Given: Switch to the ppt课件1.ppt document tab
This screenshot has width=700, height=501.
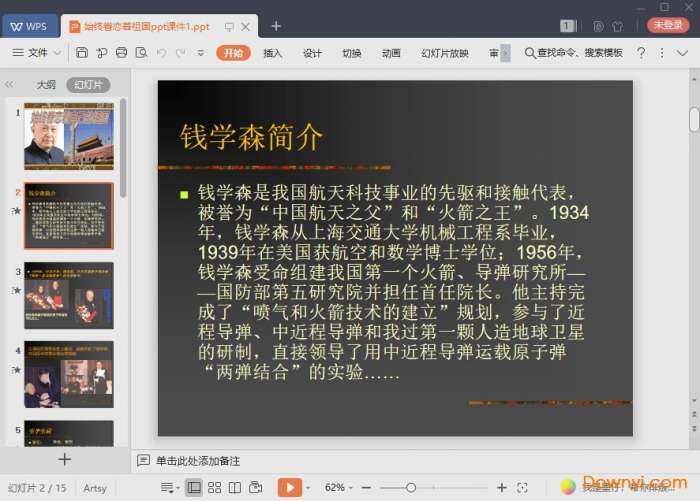Looking at the screenshot, I should [x=146, y=27].
